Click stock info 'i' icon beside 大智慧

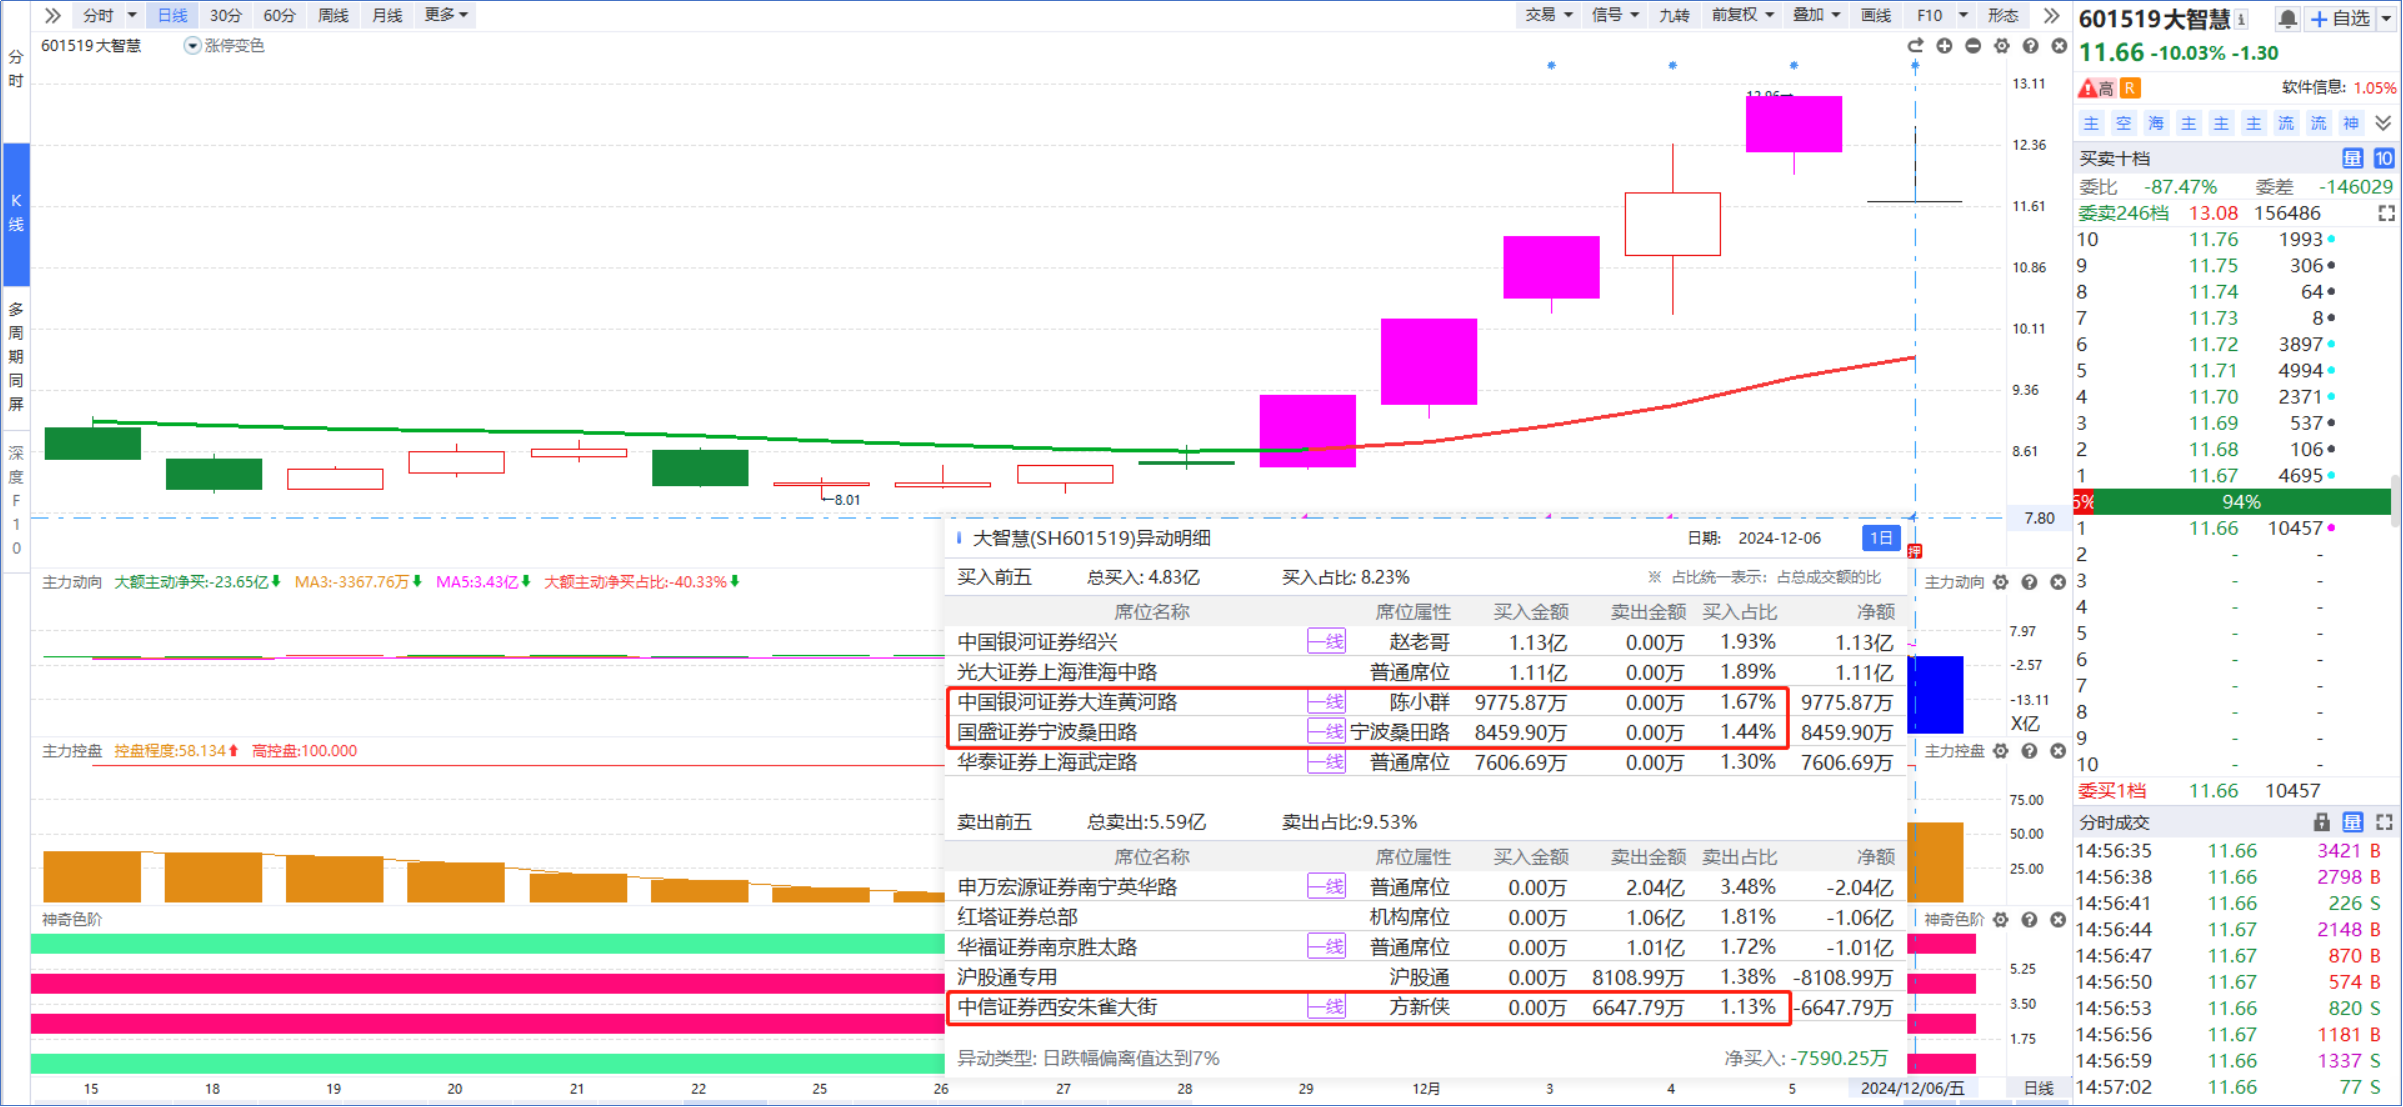pos(2241,19)
